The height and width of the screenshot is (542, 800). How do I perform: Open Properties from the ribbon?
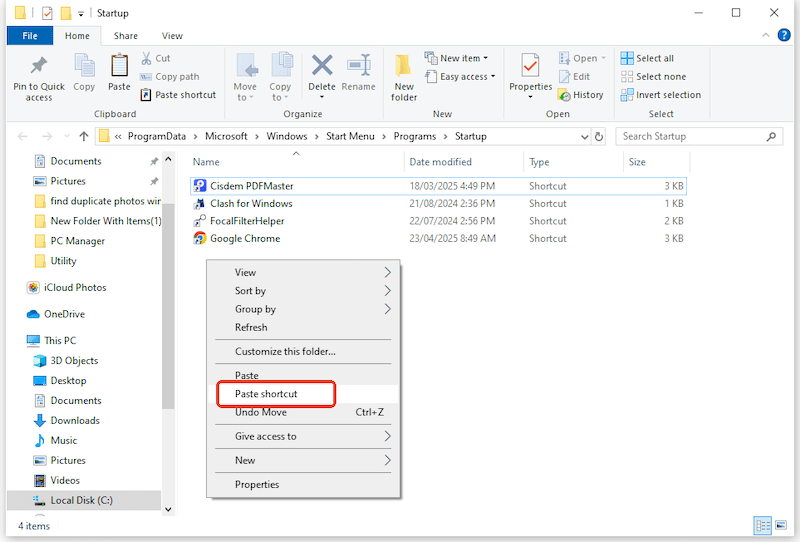tap(530, 68)
